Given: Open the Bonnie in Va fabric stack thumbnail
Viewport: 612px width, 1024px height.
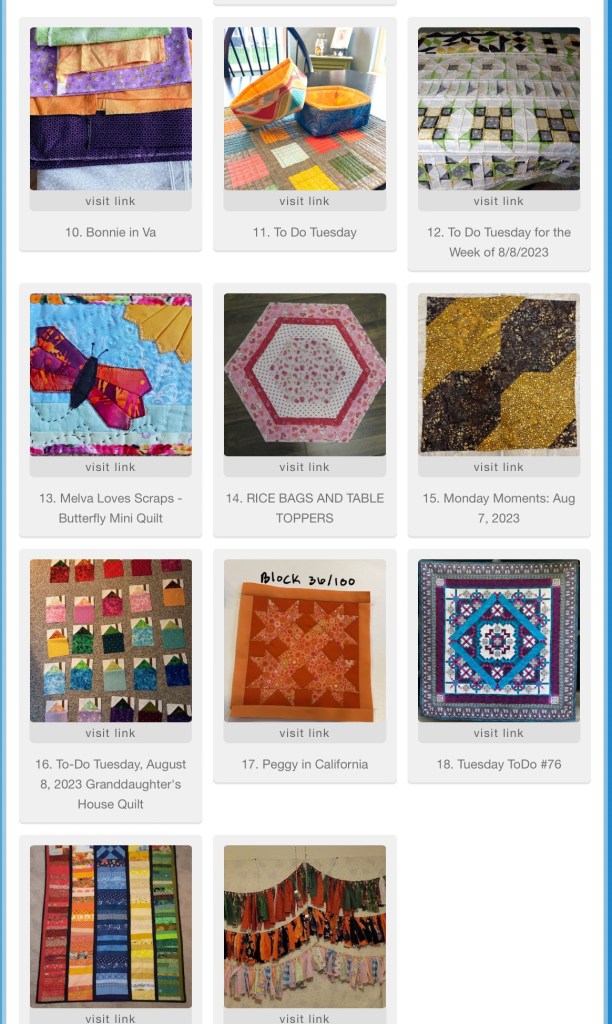Looking at the screenshot, I should tap(110, 108).
